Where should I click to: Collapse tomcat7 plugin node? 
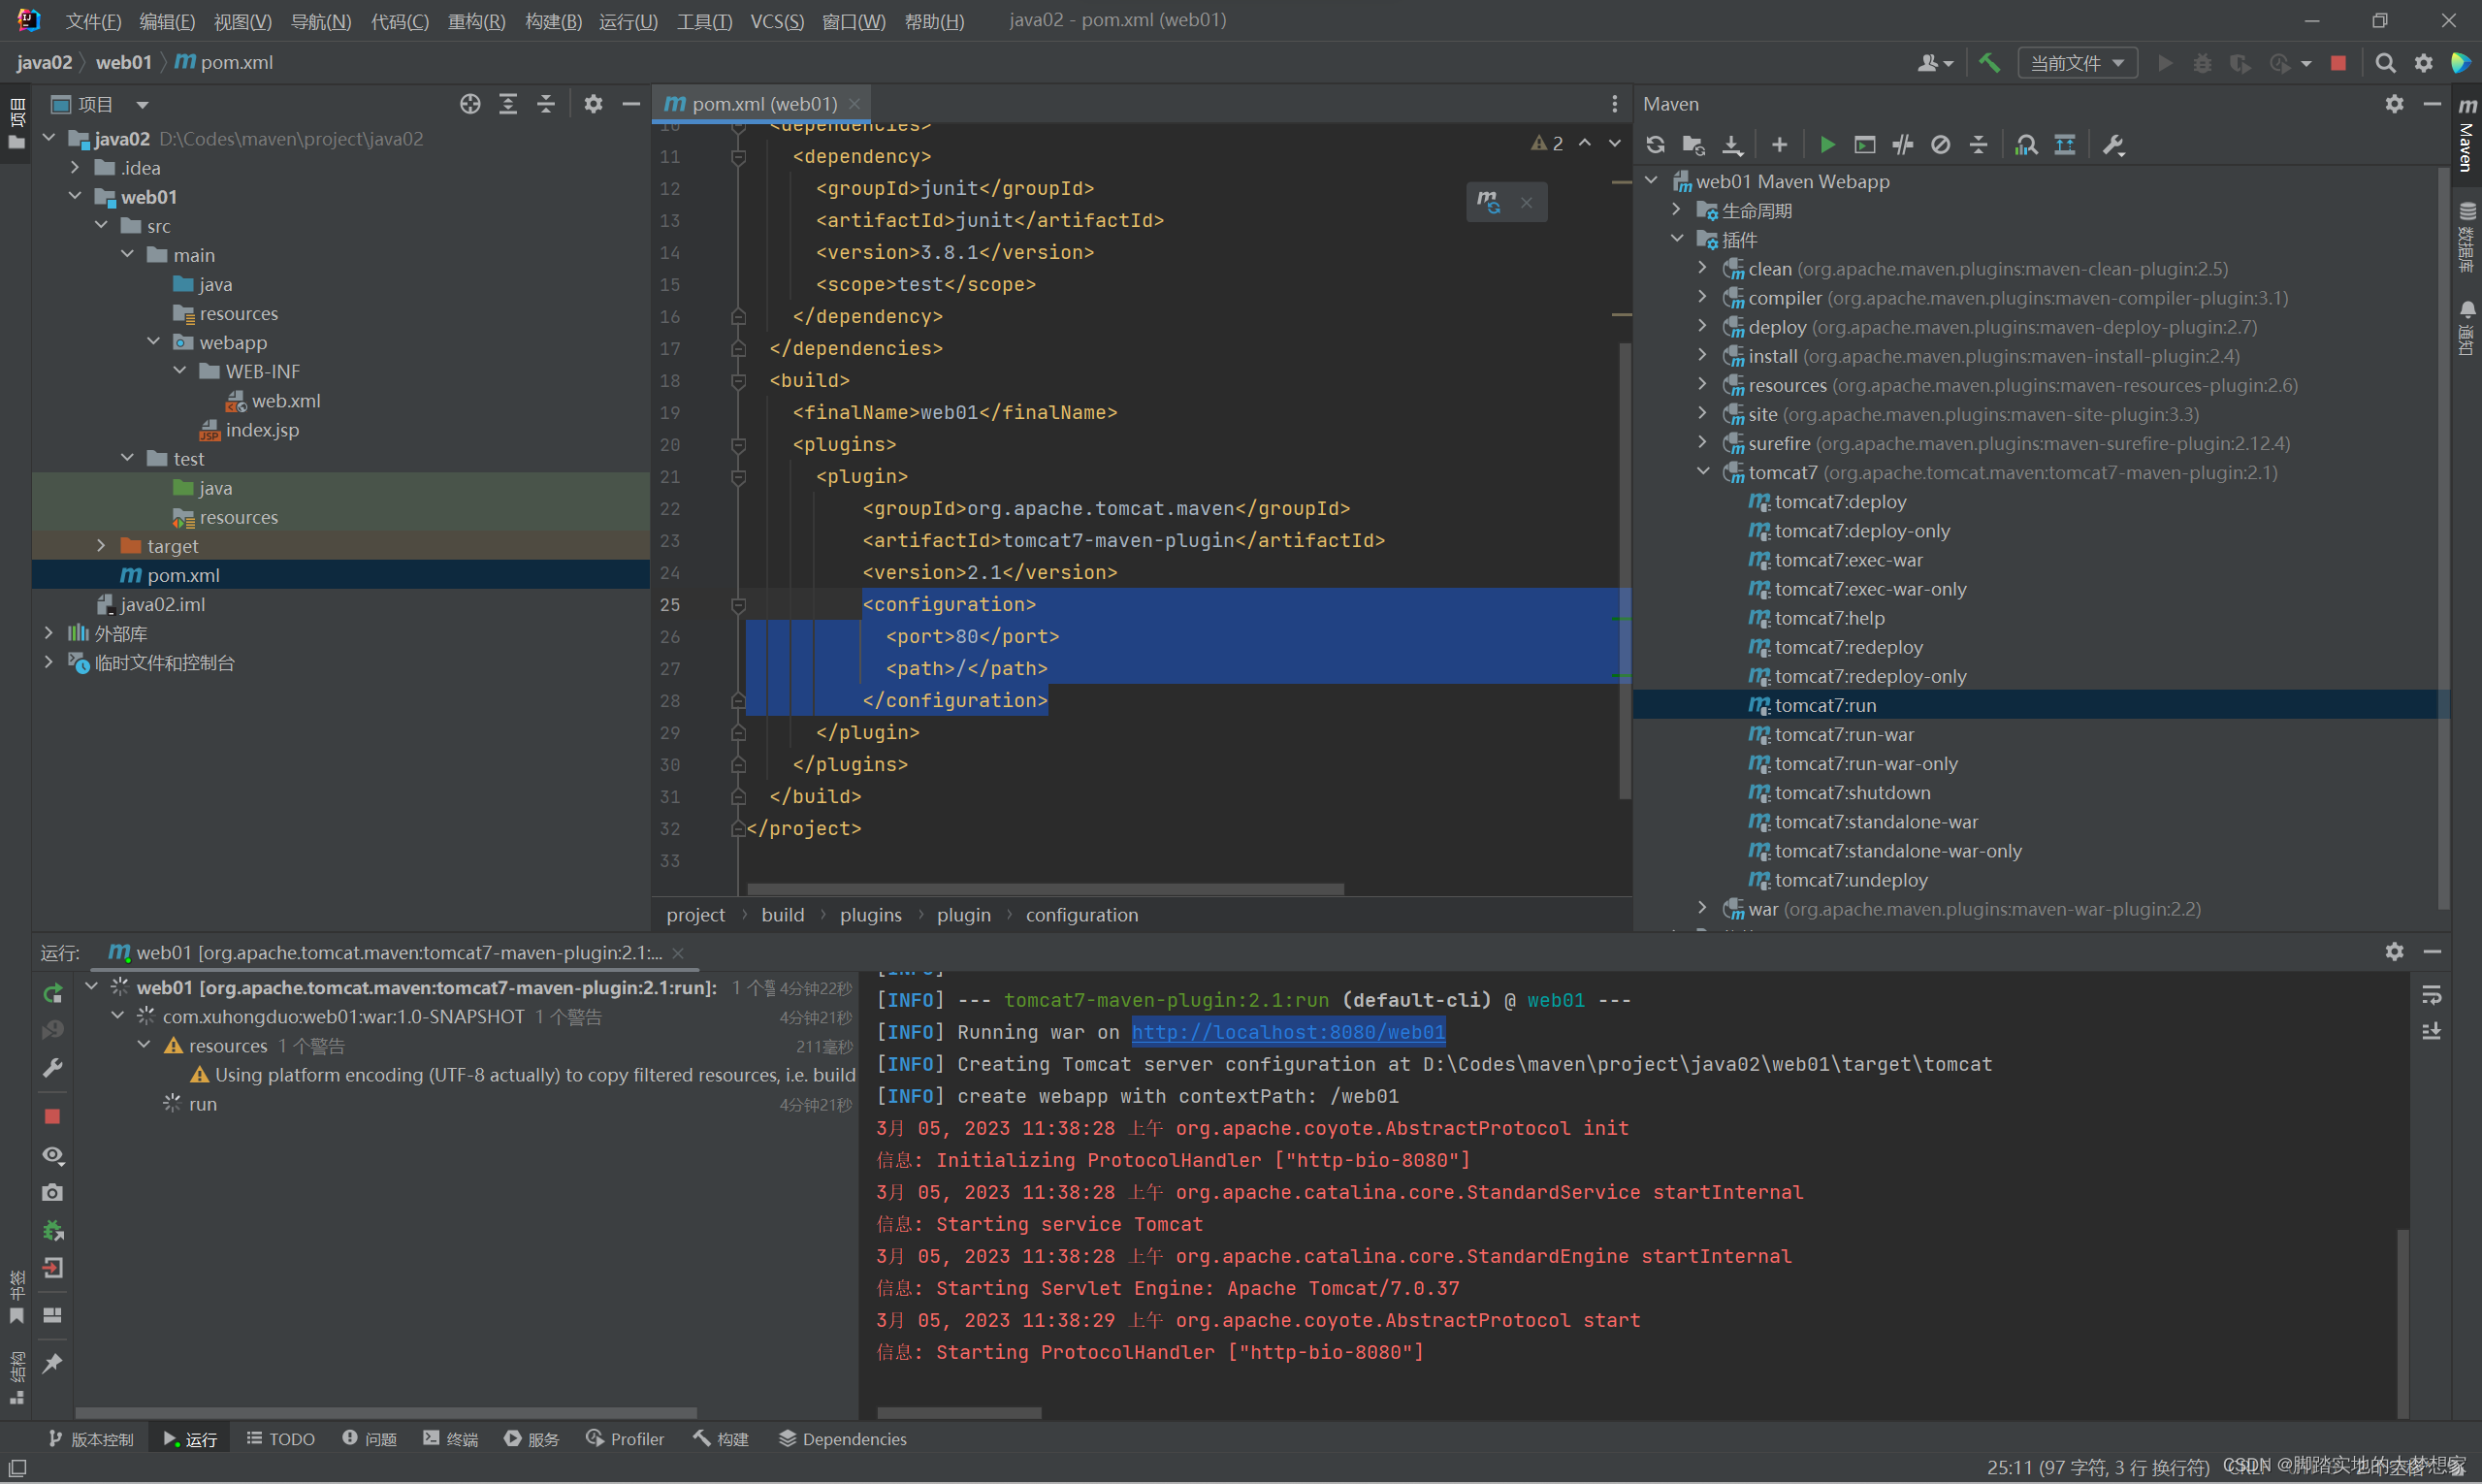point(1703,472)
